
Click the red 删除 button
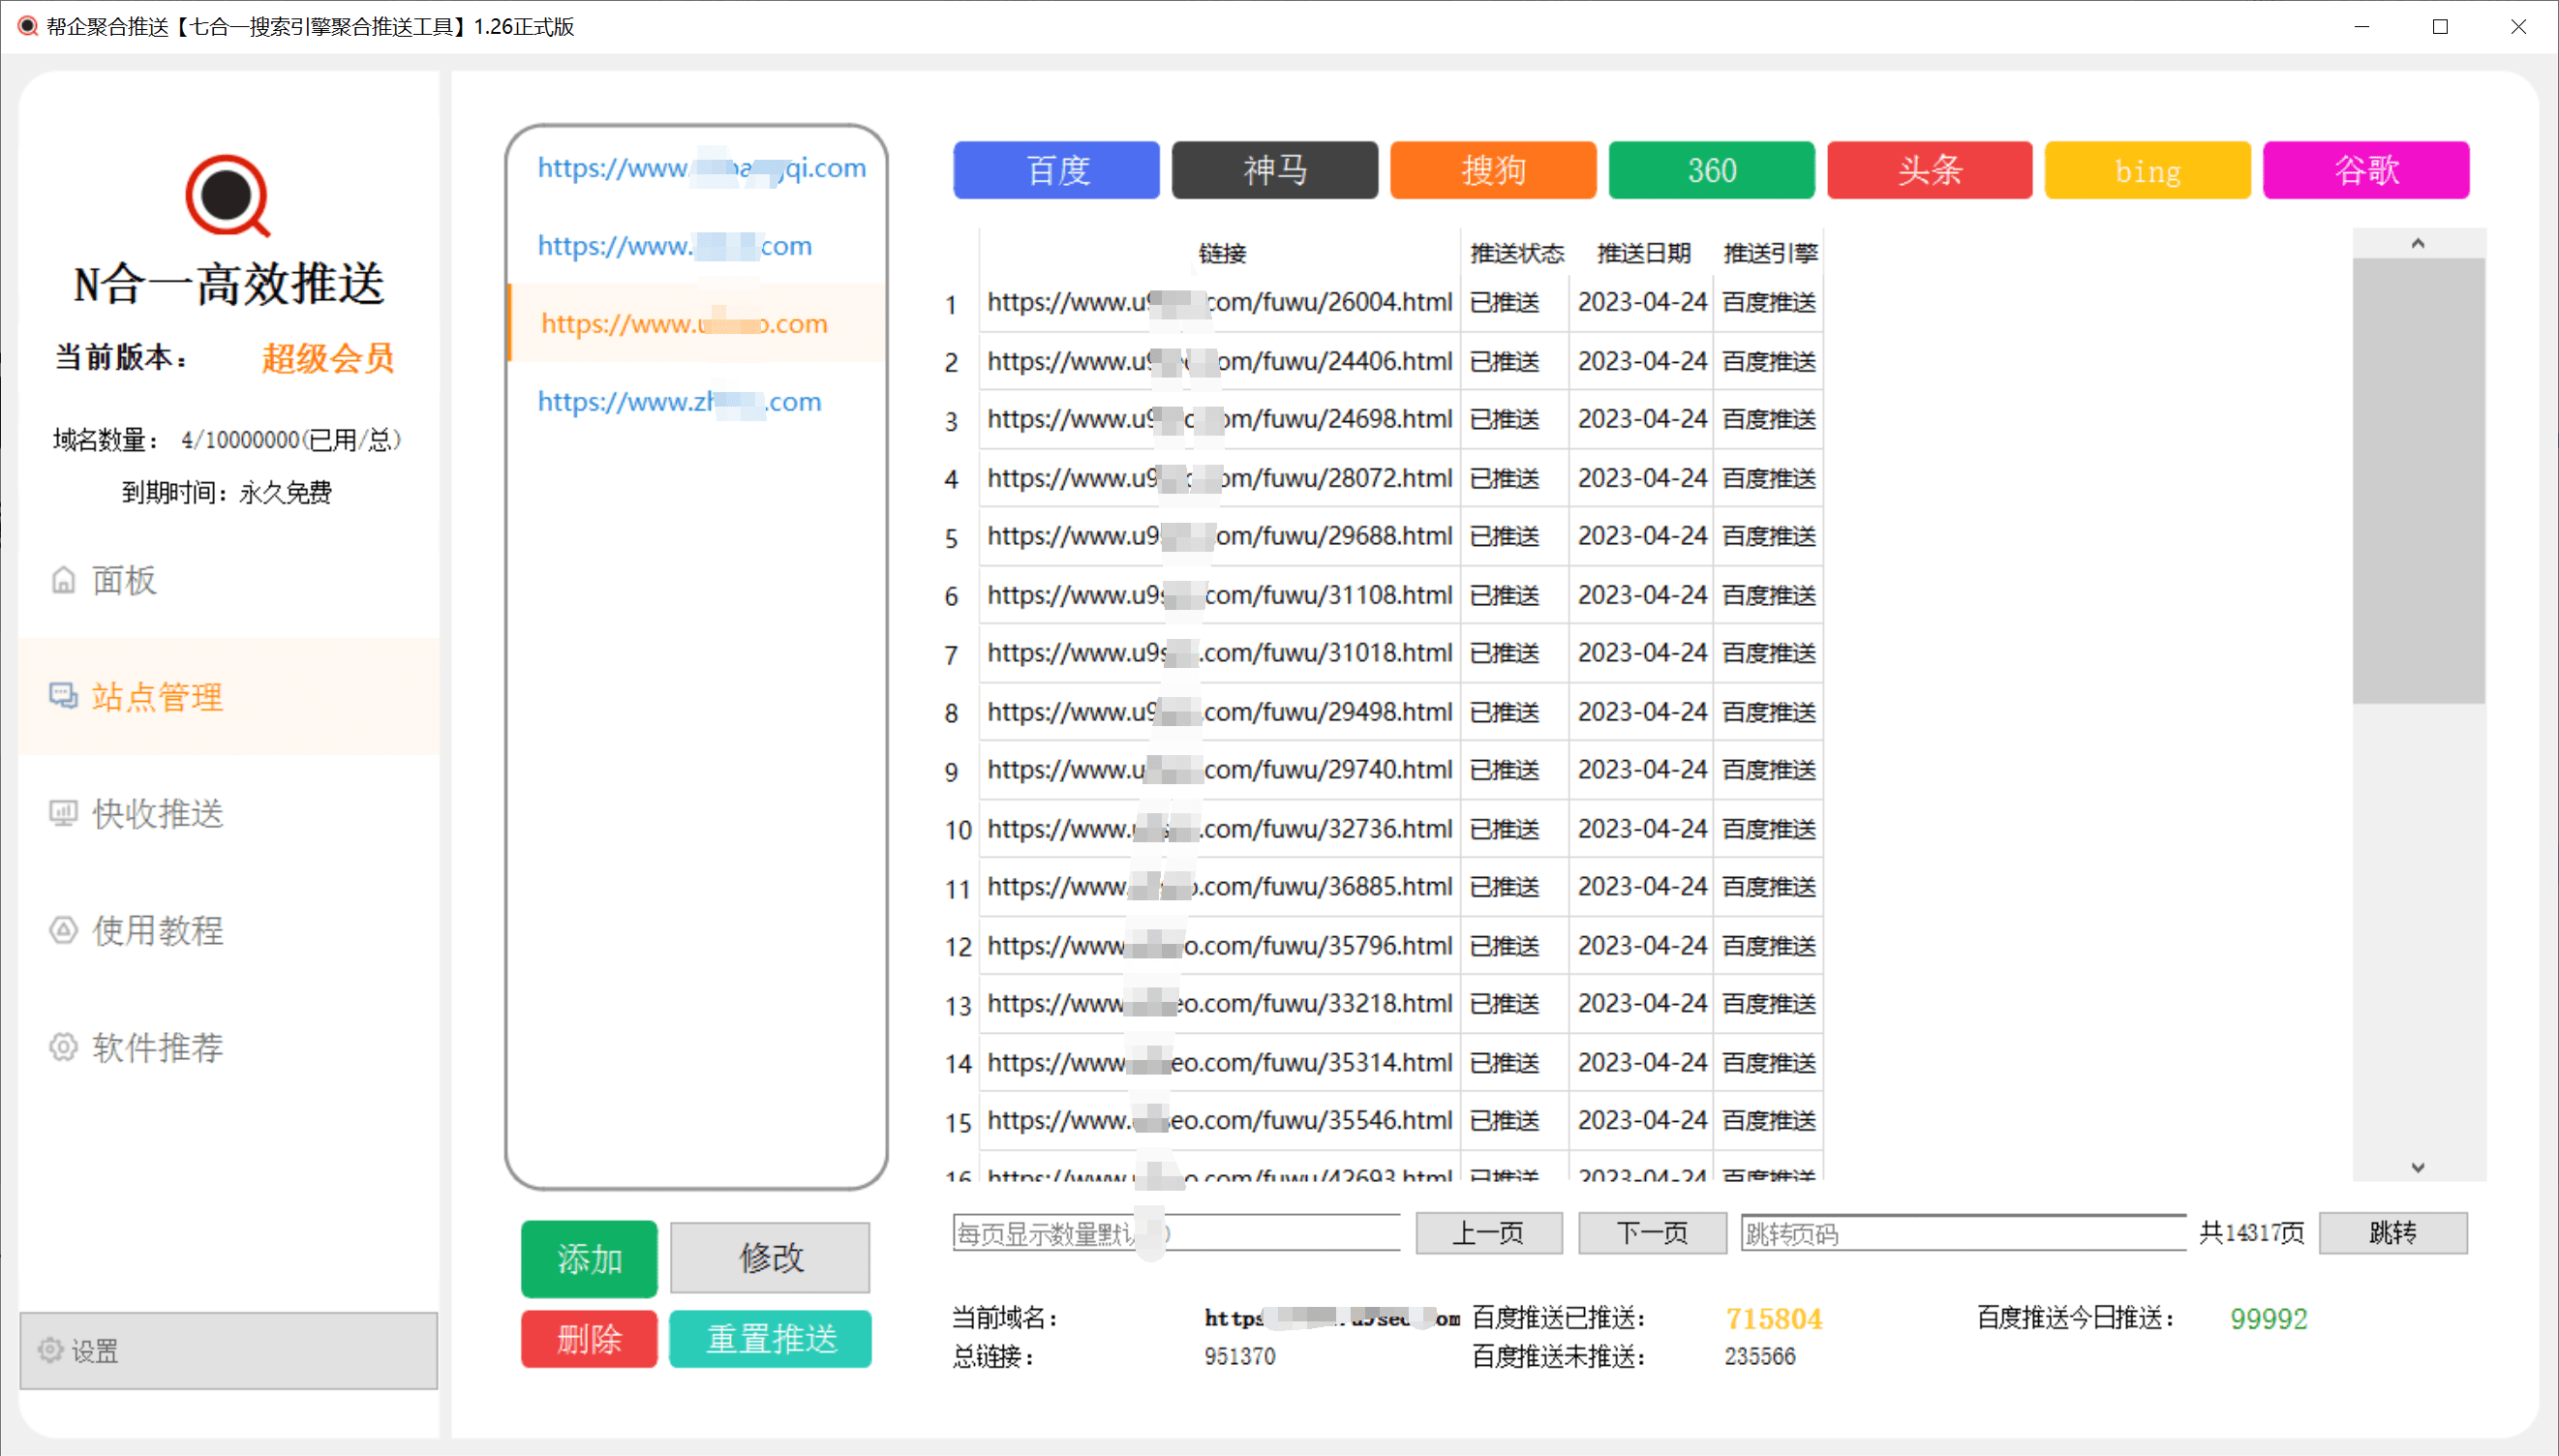tap(589, 1338)
